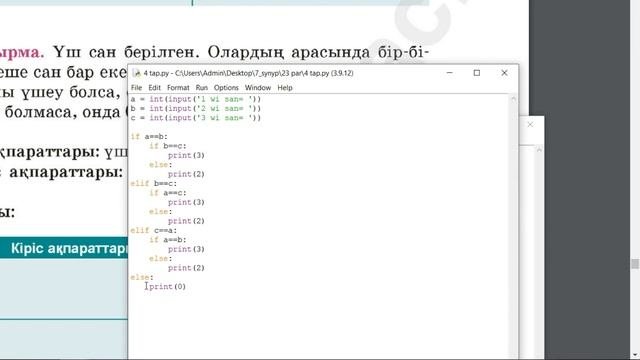The width and height of the screenshot is (640, 360).
Task: Close the 4 tap.py editor window
Action: click(504, 73)
